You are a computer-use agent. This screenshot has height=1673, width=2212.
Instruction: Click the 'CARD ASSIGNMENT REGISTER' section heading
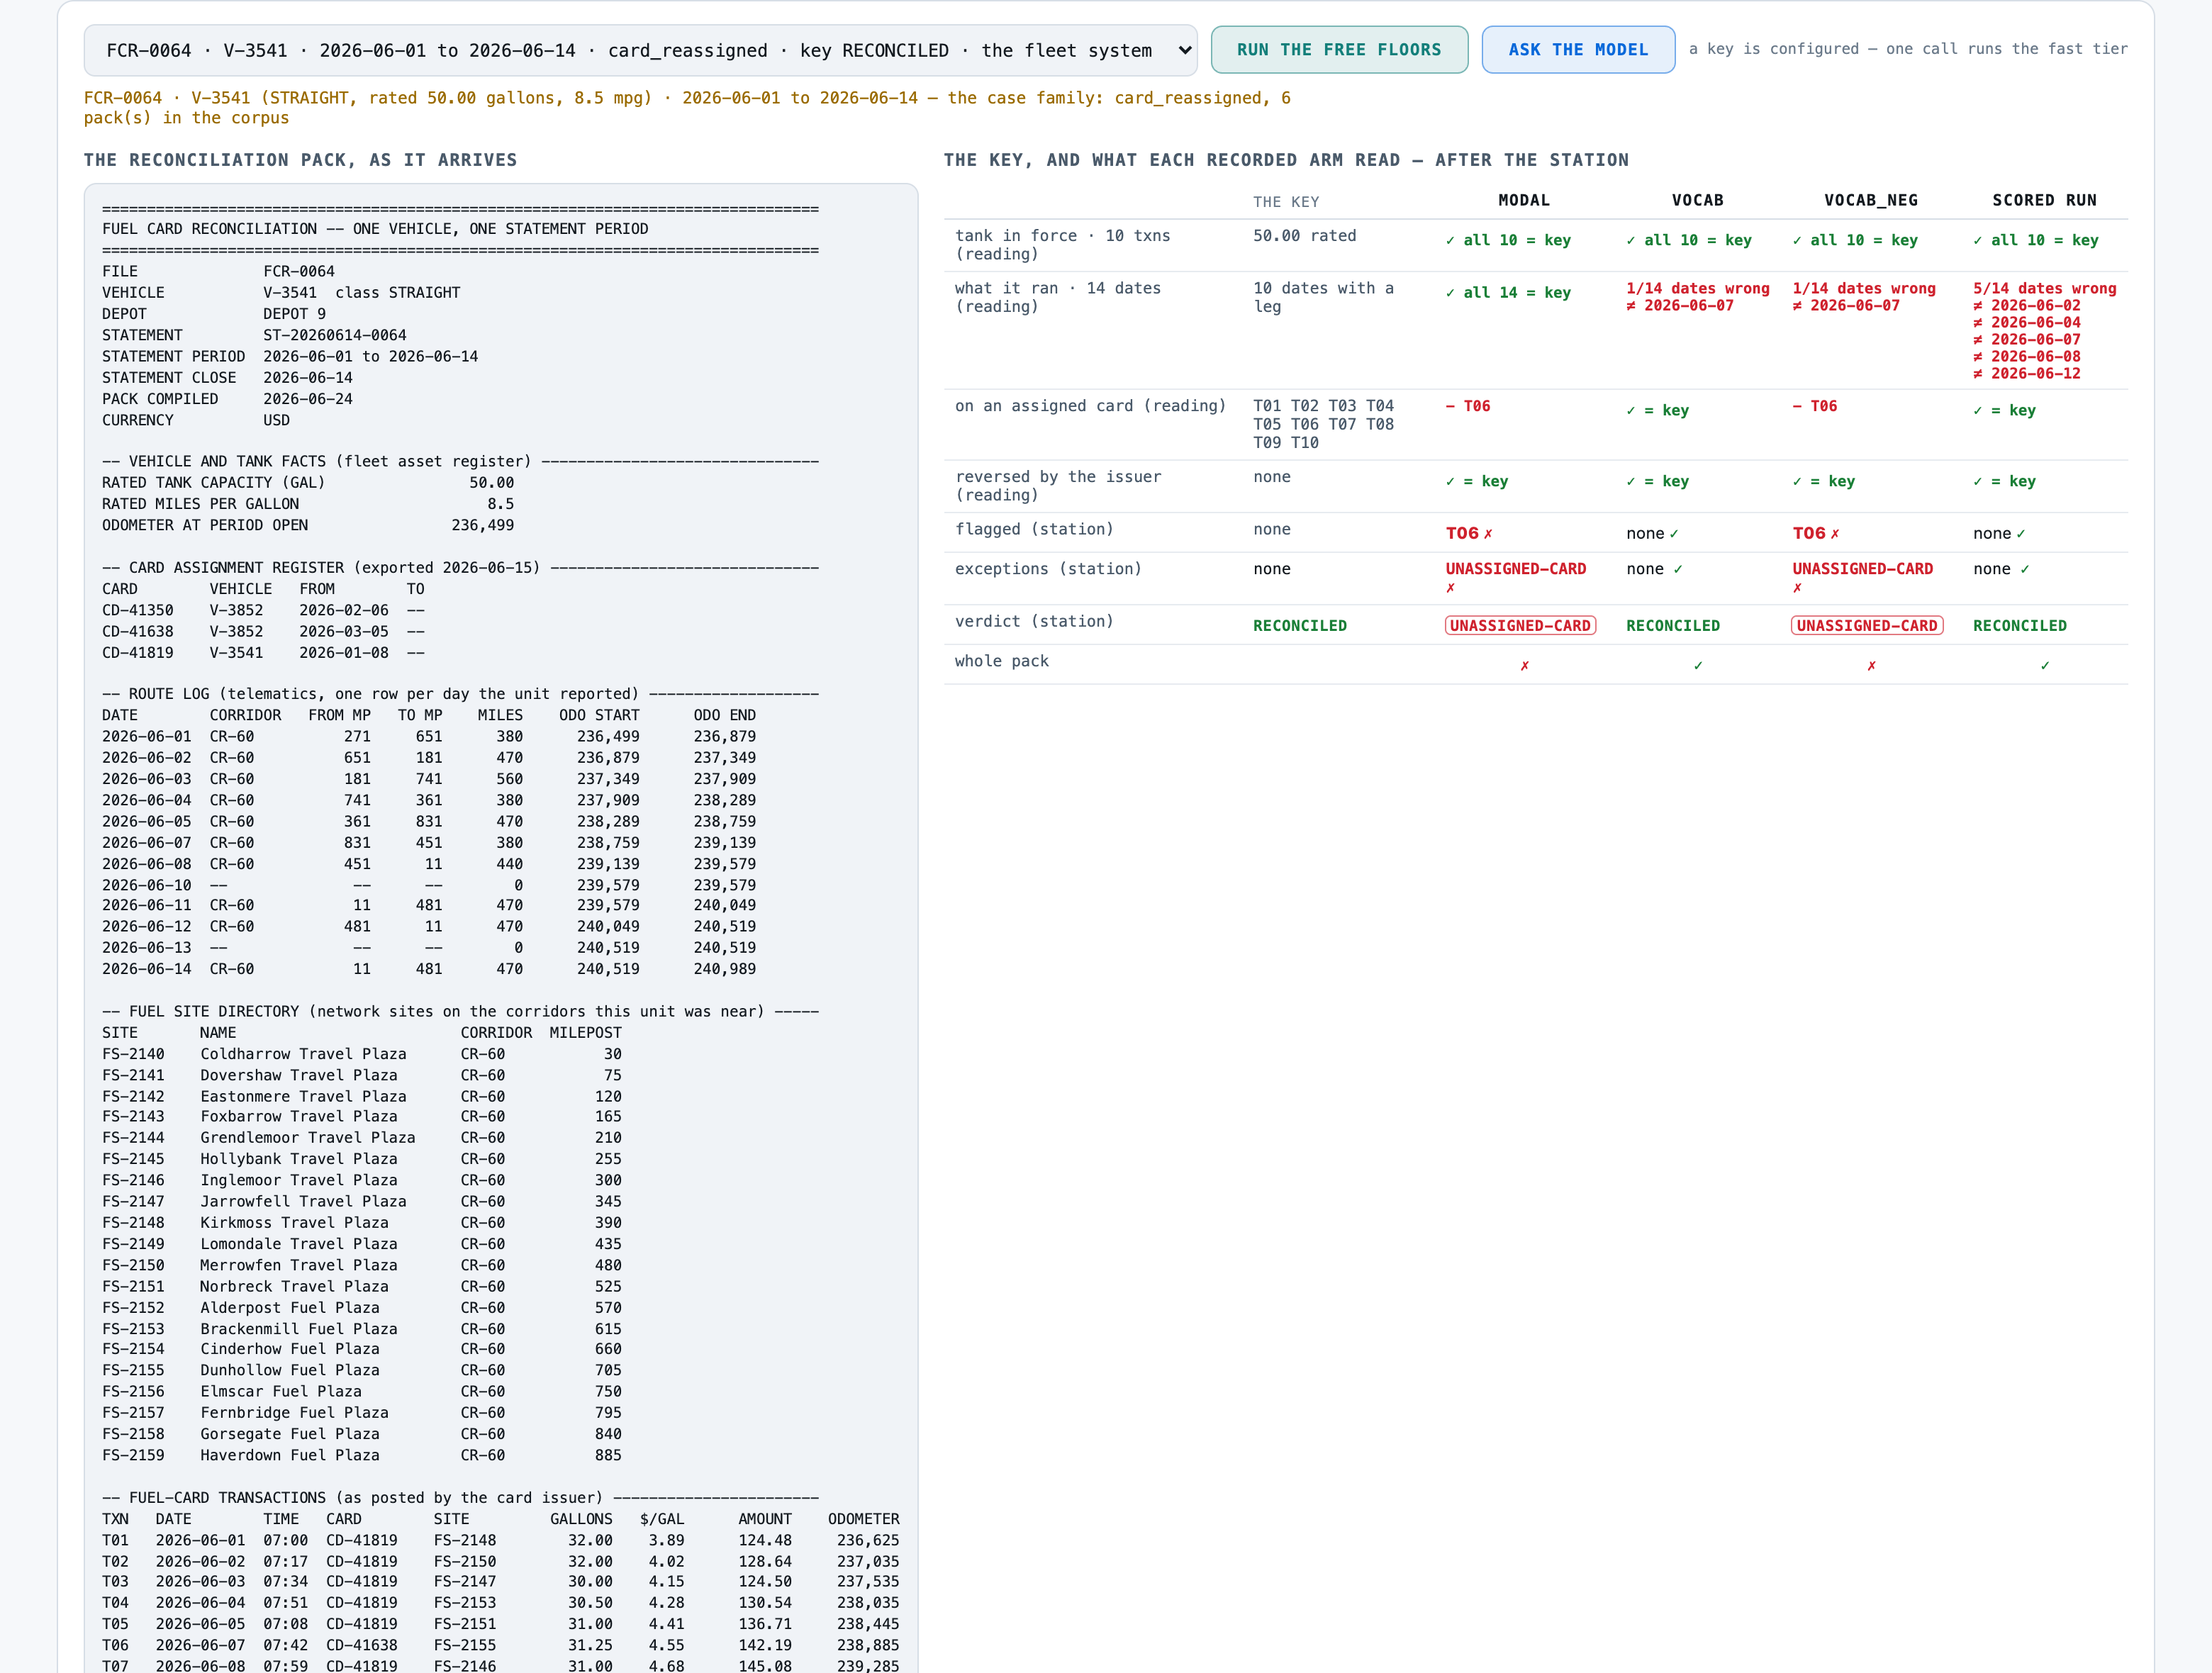[460, 568]
